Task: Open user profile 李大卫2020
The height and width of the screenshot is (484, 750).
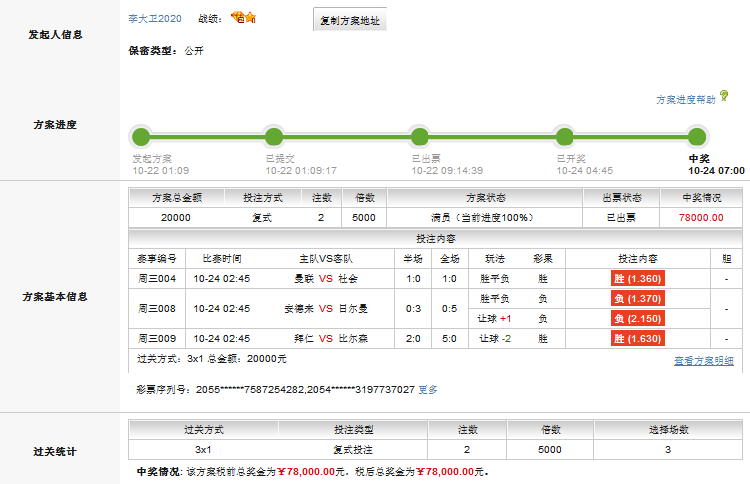Action: pyautogui.click(x=156, y=19)
